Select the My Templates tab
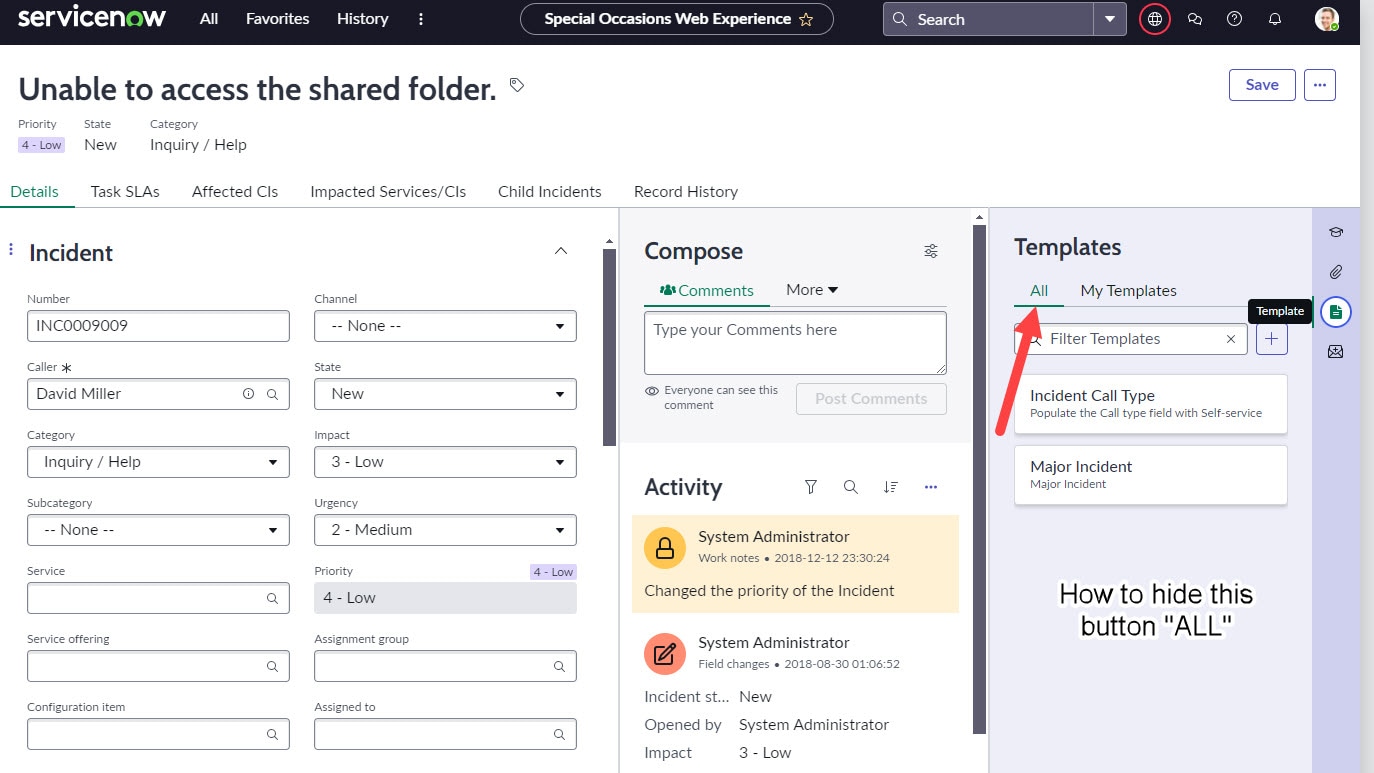Image resolution: width=1374 pixels, height=773 pixels. 1128,290
